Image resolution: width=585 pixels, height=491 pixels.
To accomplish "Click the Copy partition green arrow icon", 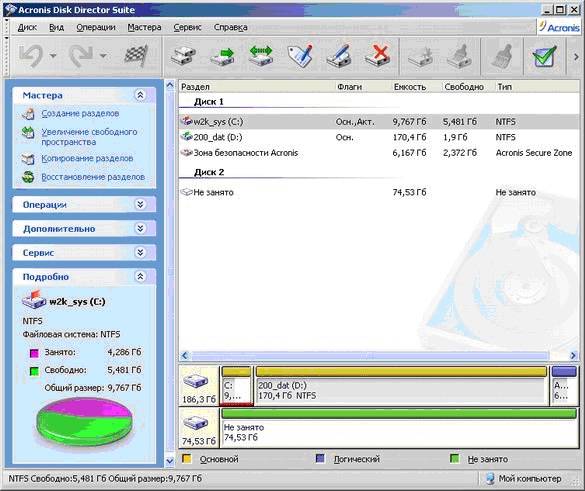I will [x=222, y=56].
